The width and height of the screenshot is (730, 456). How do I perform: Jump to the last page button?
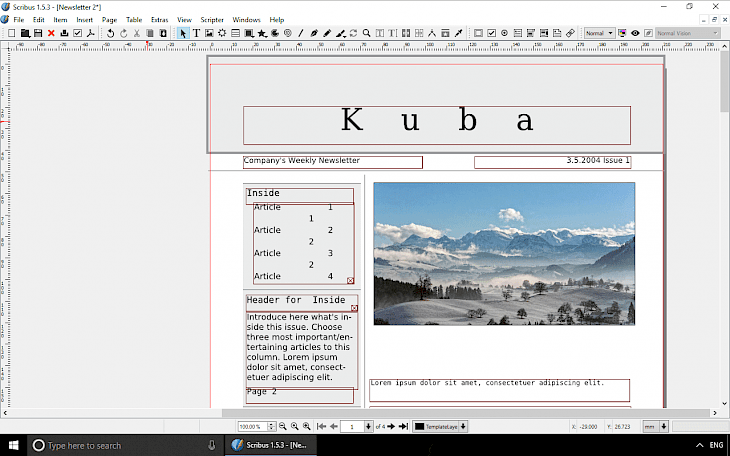[403, 426]
